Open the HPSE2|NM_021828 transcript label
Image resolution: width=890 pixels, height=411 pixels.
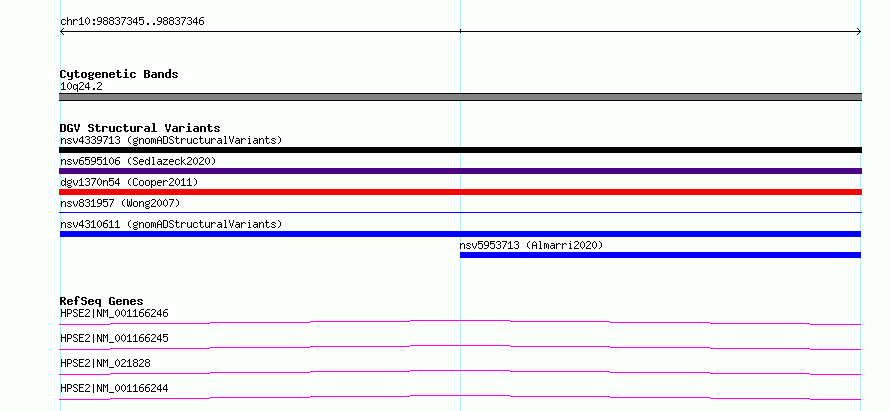pyautogui.click(x=105, y=363)
